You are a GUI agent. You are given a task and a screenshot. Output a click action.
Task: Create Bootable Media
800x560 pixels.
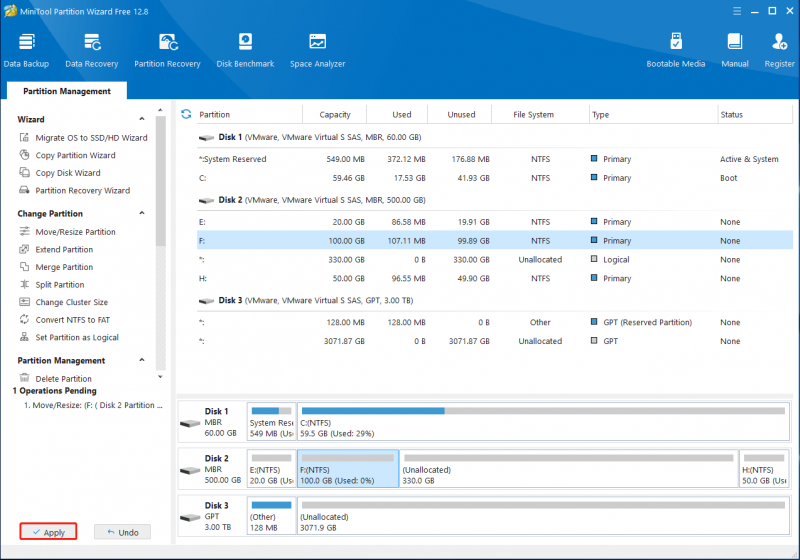676,50
